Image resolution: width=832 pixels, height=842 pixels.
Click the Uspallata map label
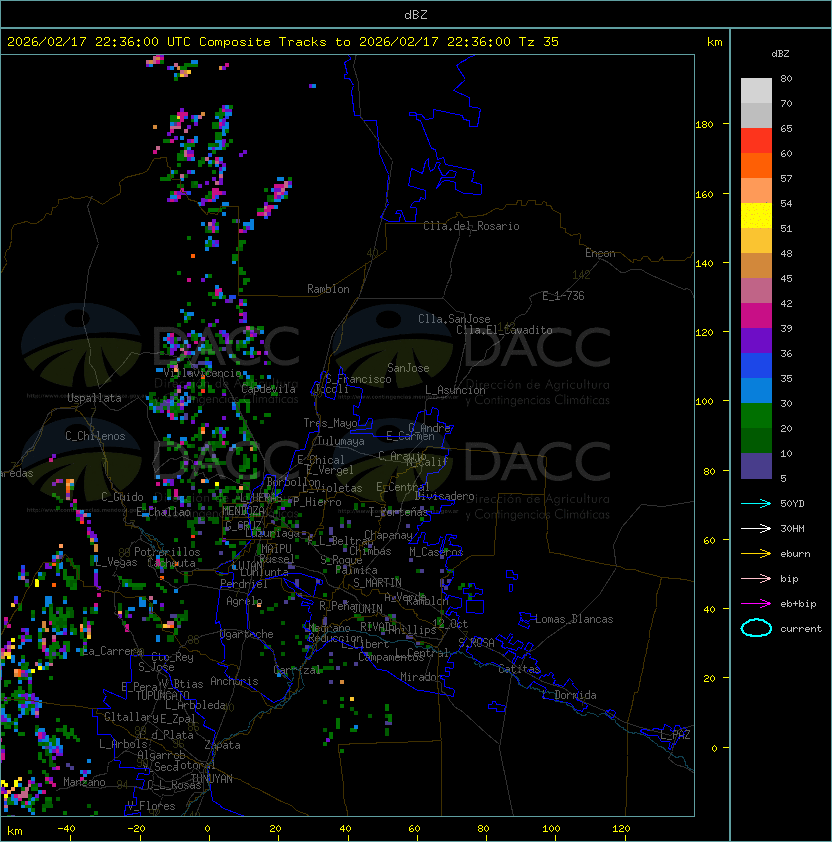coord(94,398)
